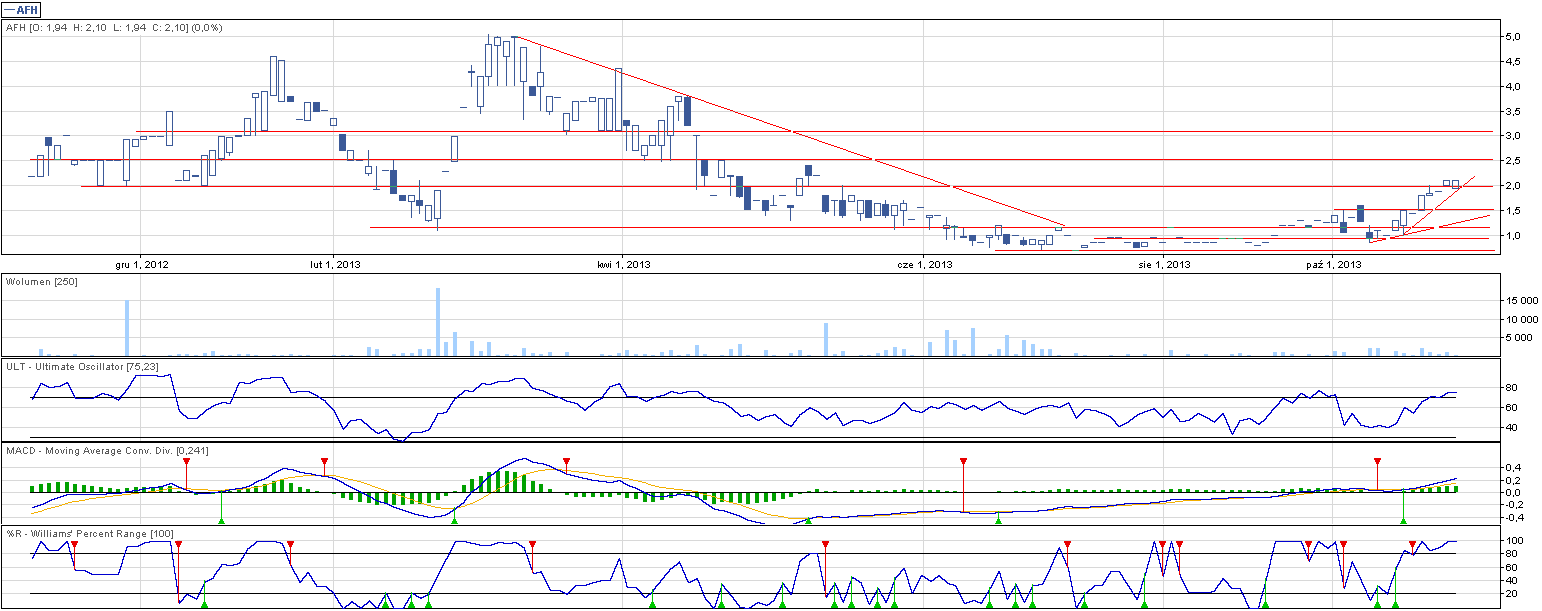Select the Wolumen [250] panel title

click(x=42, y=283)
